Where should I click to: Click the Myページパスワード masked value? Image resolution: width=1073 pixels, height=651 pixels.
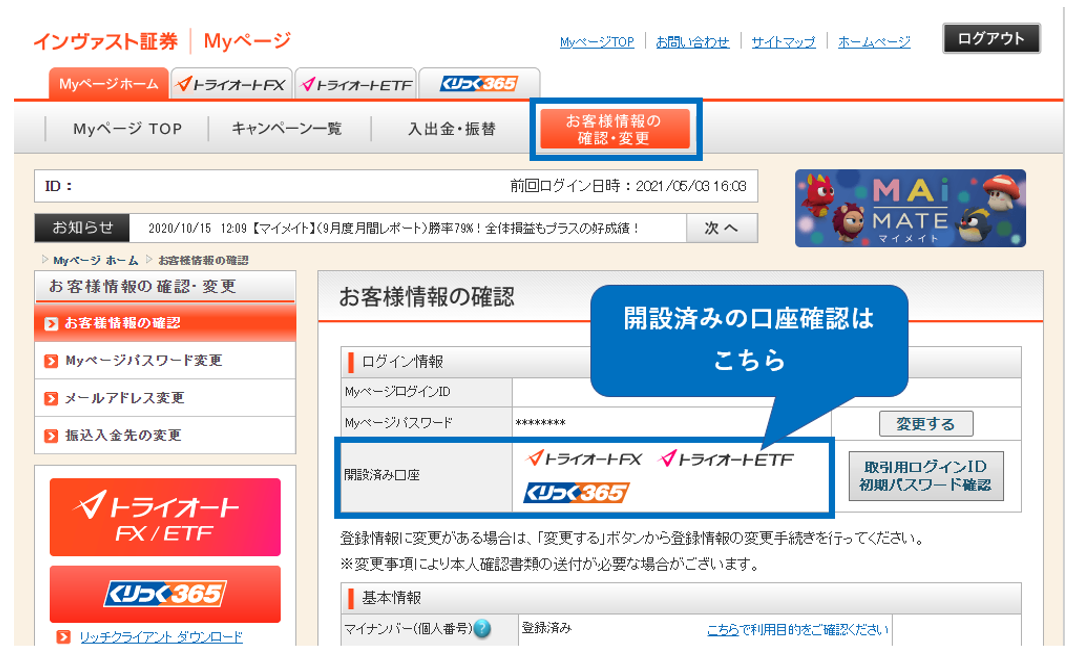click(541, 423)
